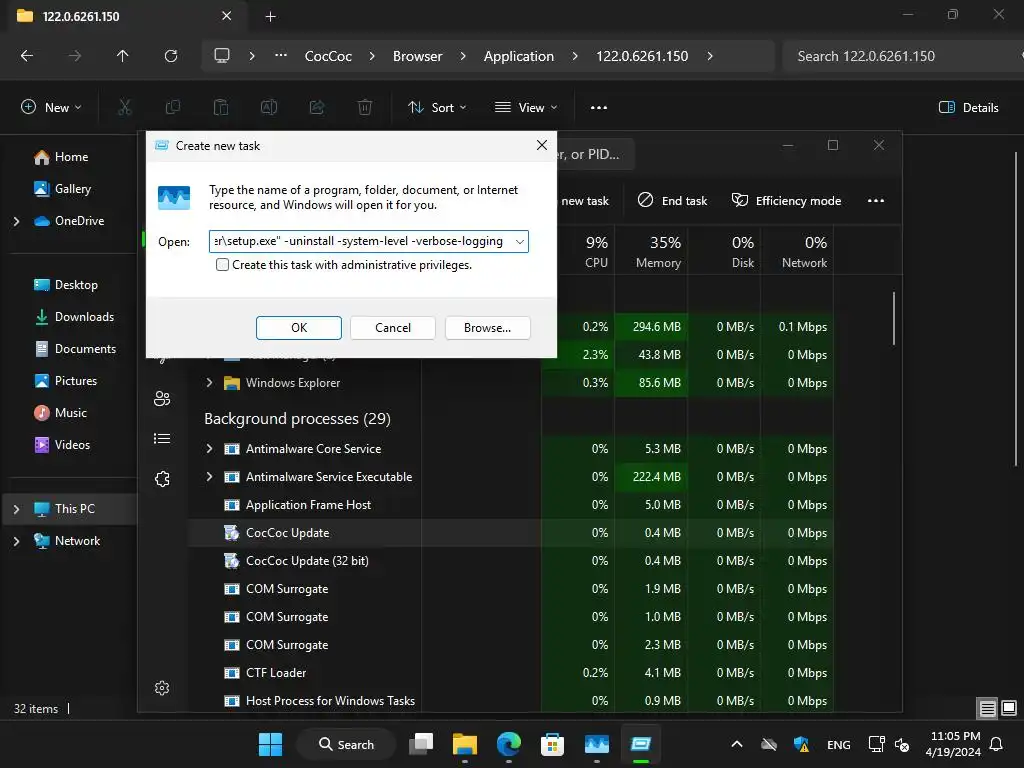Open Task Manager more options ellipsis
Screen dimensions: 1024x768
876,200
